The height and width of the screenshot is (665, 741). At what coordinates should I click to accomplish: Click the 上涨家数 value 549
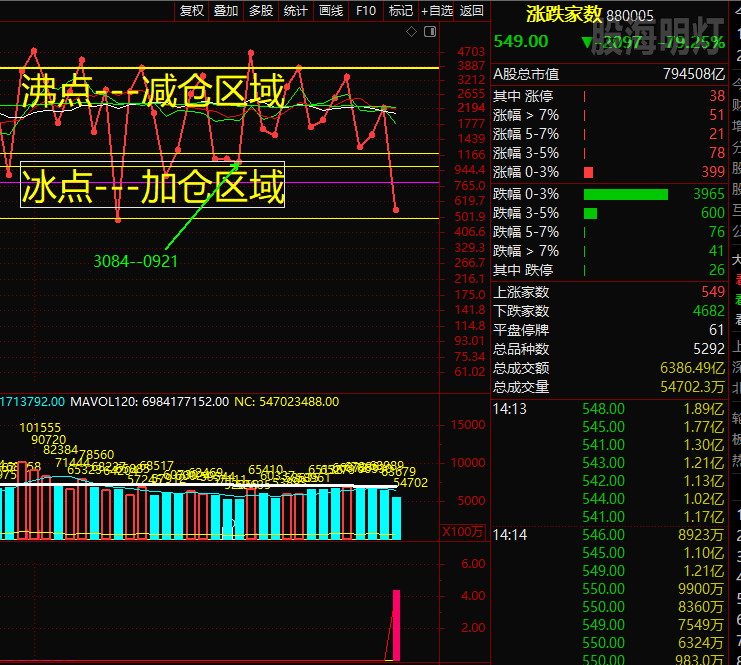tap(713, 292)
